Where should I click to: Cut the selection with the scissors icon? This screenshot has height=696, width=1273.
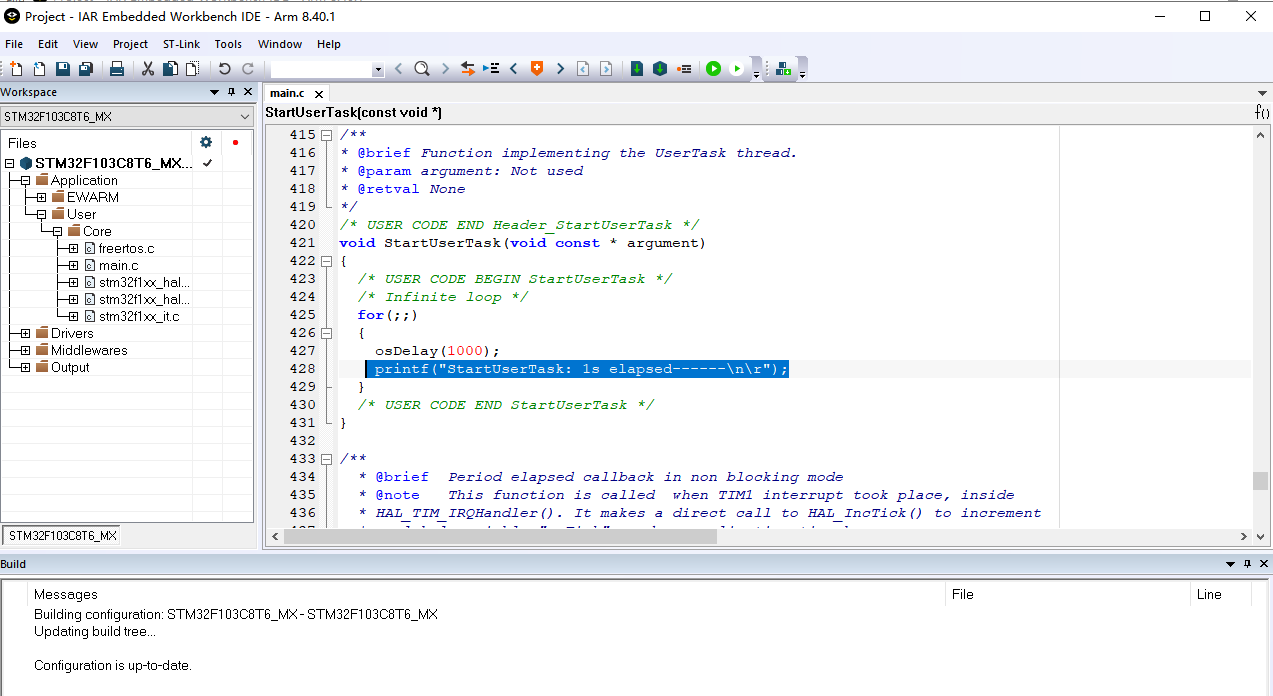tap(148, 69)
